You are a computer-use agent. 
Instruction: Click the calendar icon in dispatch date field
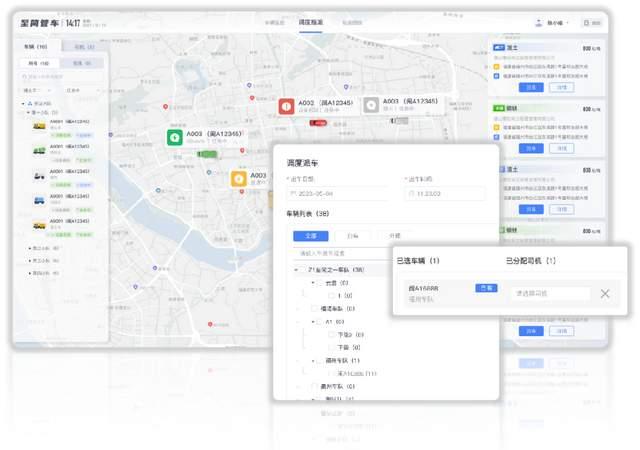(293, 194)
